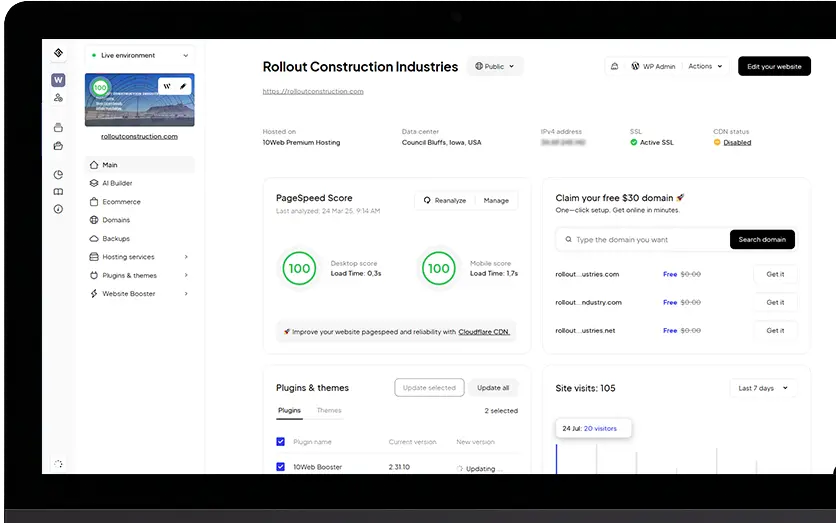Image resolution: width=836 pixels, height=523 pixels.
Task: Click Disabled CDN status link
Action: coord(737,142)
